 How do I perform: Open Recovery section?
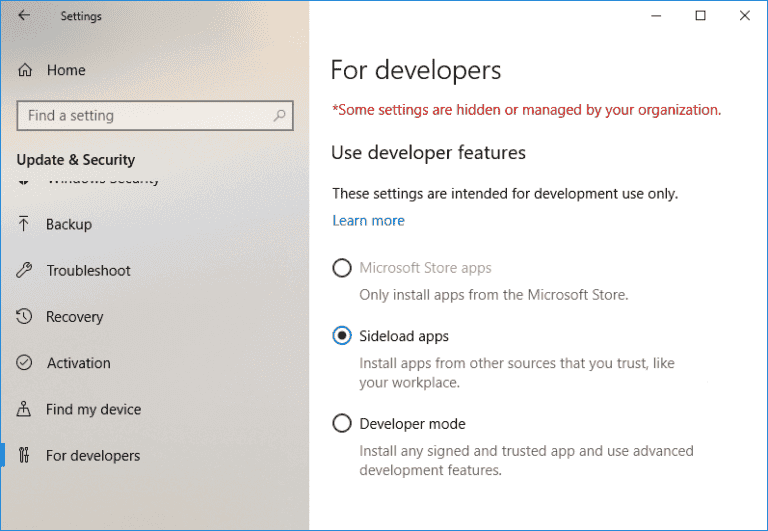pyautogui.click(x=74, y=317)
